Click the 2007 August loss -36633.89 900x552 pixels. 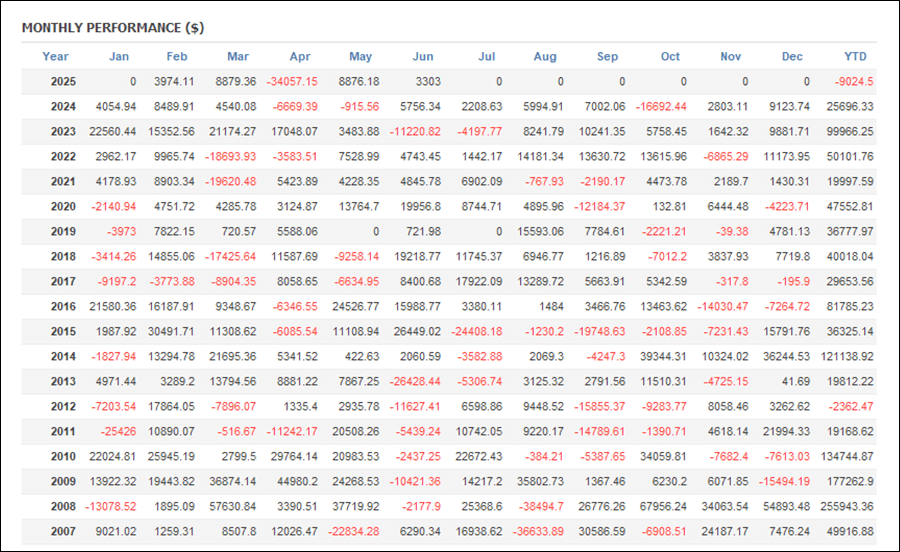coord(538,531)
